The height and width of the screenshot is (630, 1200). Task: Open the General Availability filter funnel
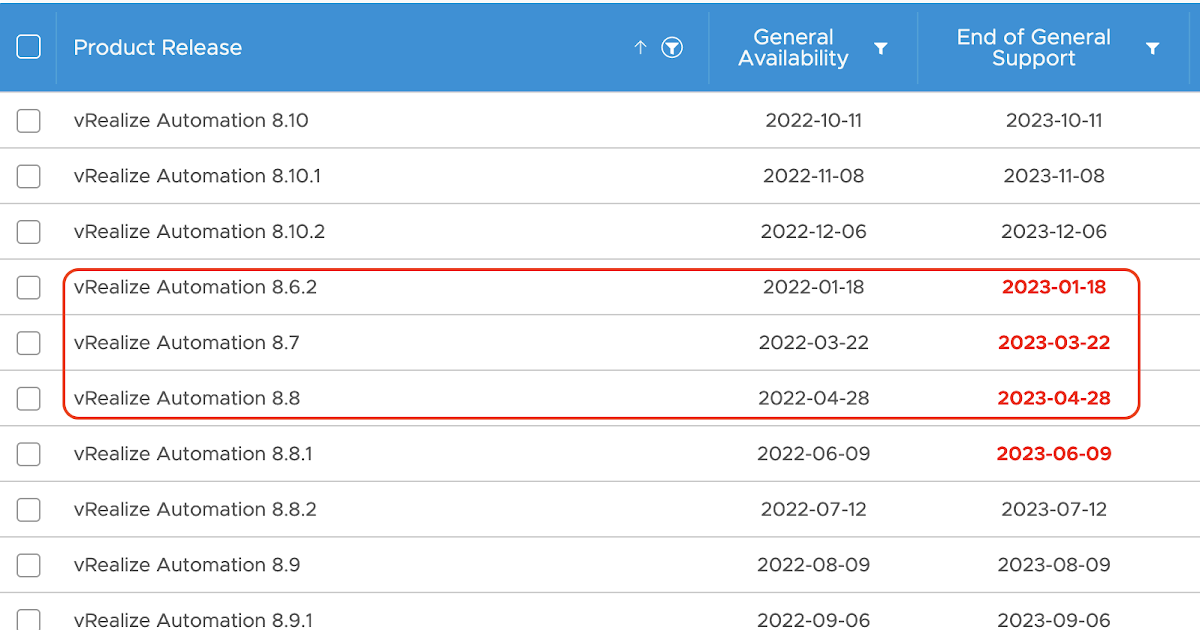(881, 48)
